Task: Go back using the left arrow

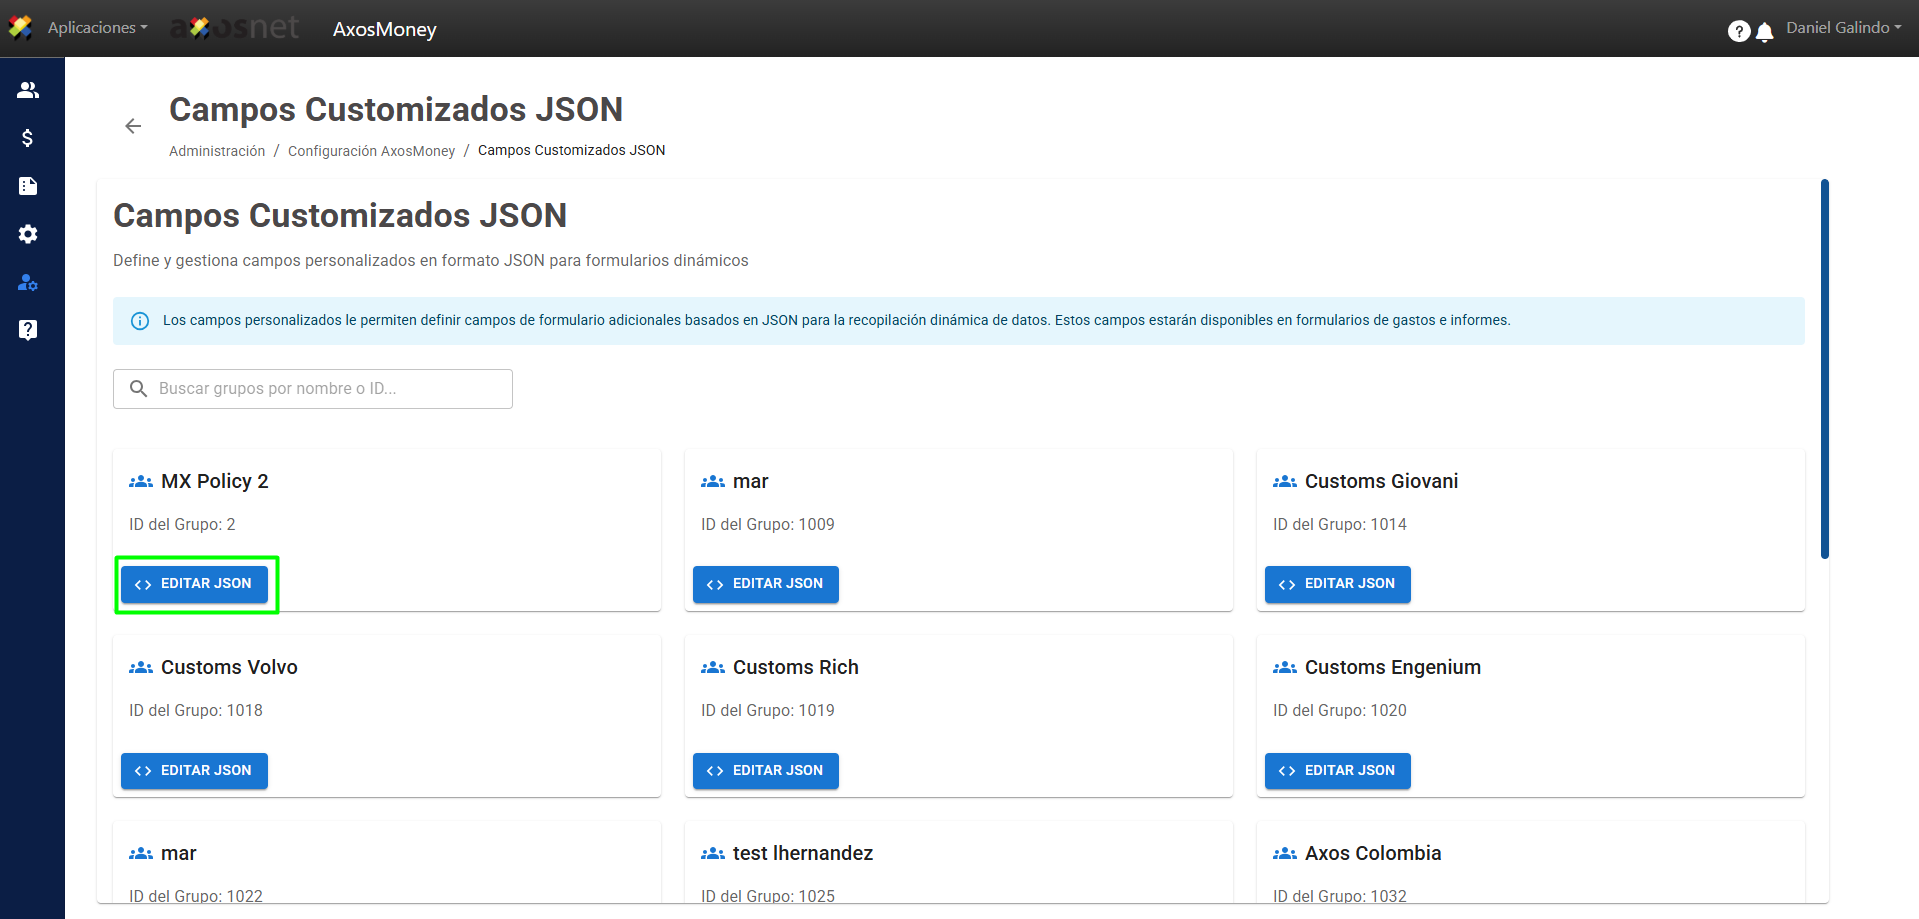Action: (133, 126)
